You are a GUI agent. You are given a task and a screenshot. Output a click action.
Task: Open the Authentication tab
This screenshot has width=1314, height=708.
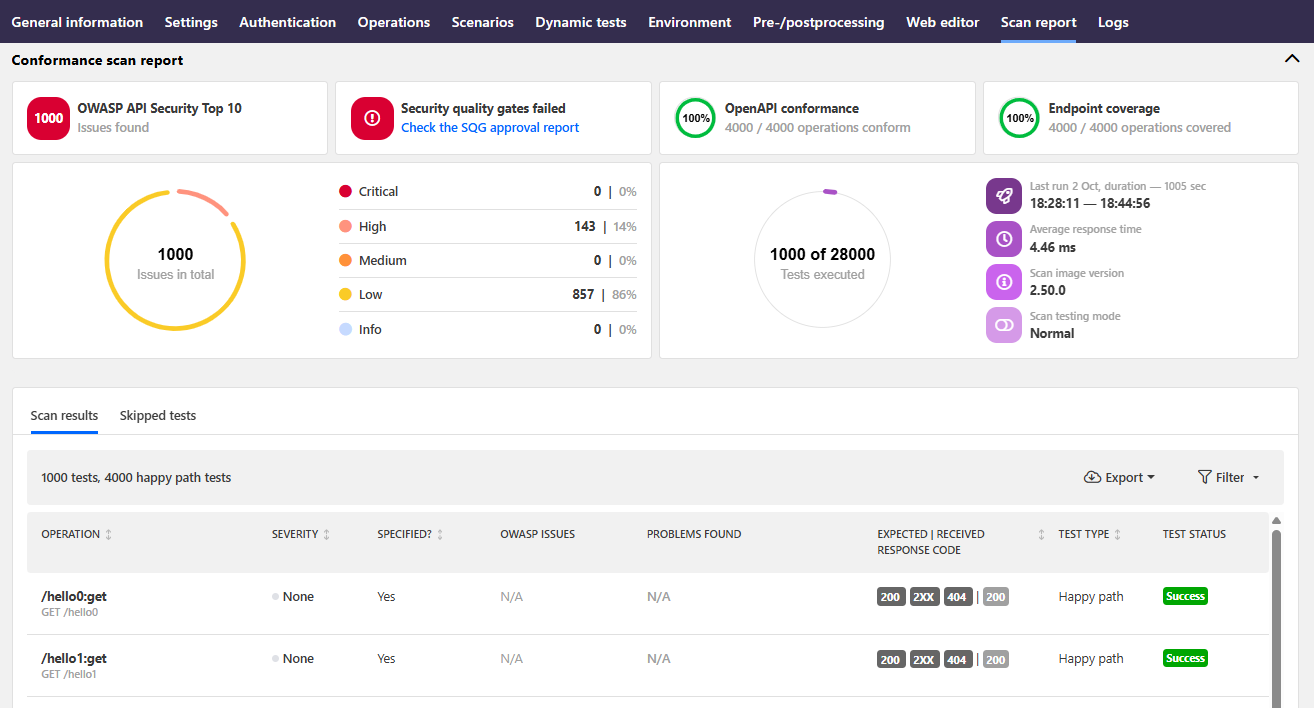click(x=287, y=22)
